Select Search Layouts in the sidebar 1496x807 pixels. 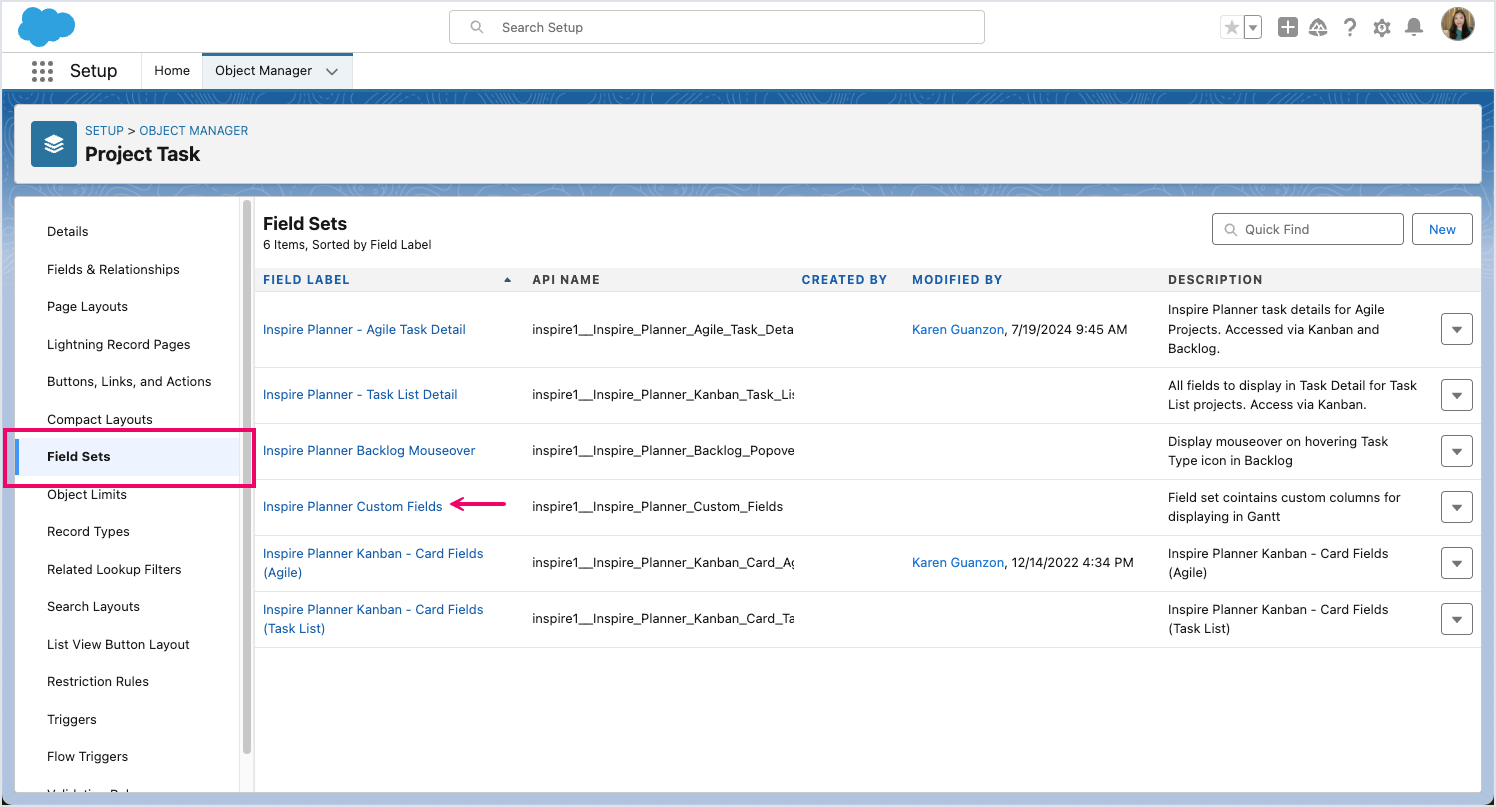pos(93,606)
